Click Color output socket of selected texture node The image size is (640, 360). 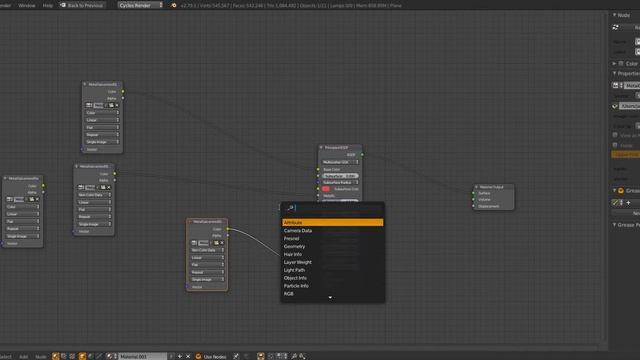(x=228, y=229)
